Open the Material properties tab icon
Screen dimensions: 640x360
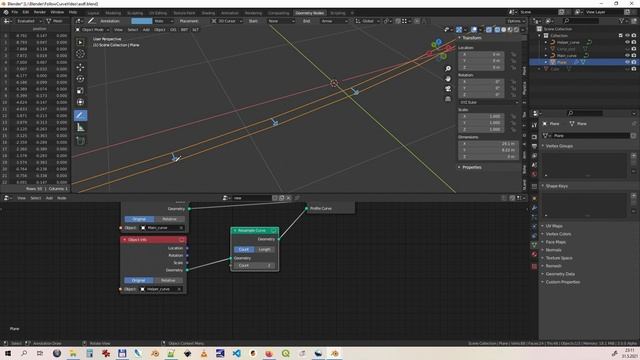(534, 255)
